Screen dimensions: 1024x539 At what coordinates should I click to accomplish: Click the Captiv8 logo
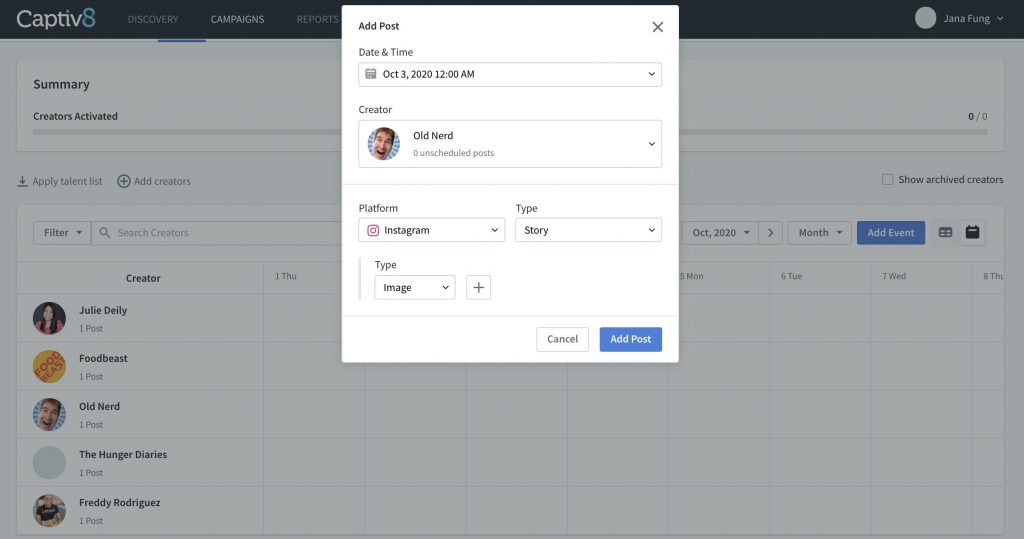pyautogui.click(x=56, y=19)
